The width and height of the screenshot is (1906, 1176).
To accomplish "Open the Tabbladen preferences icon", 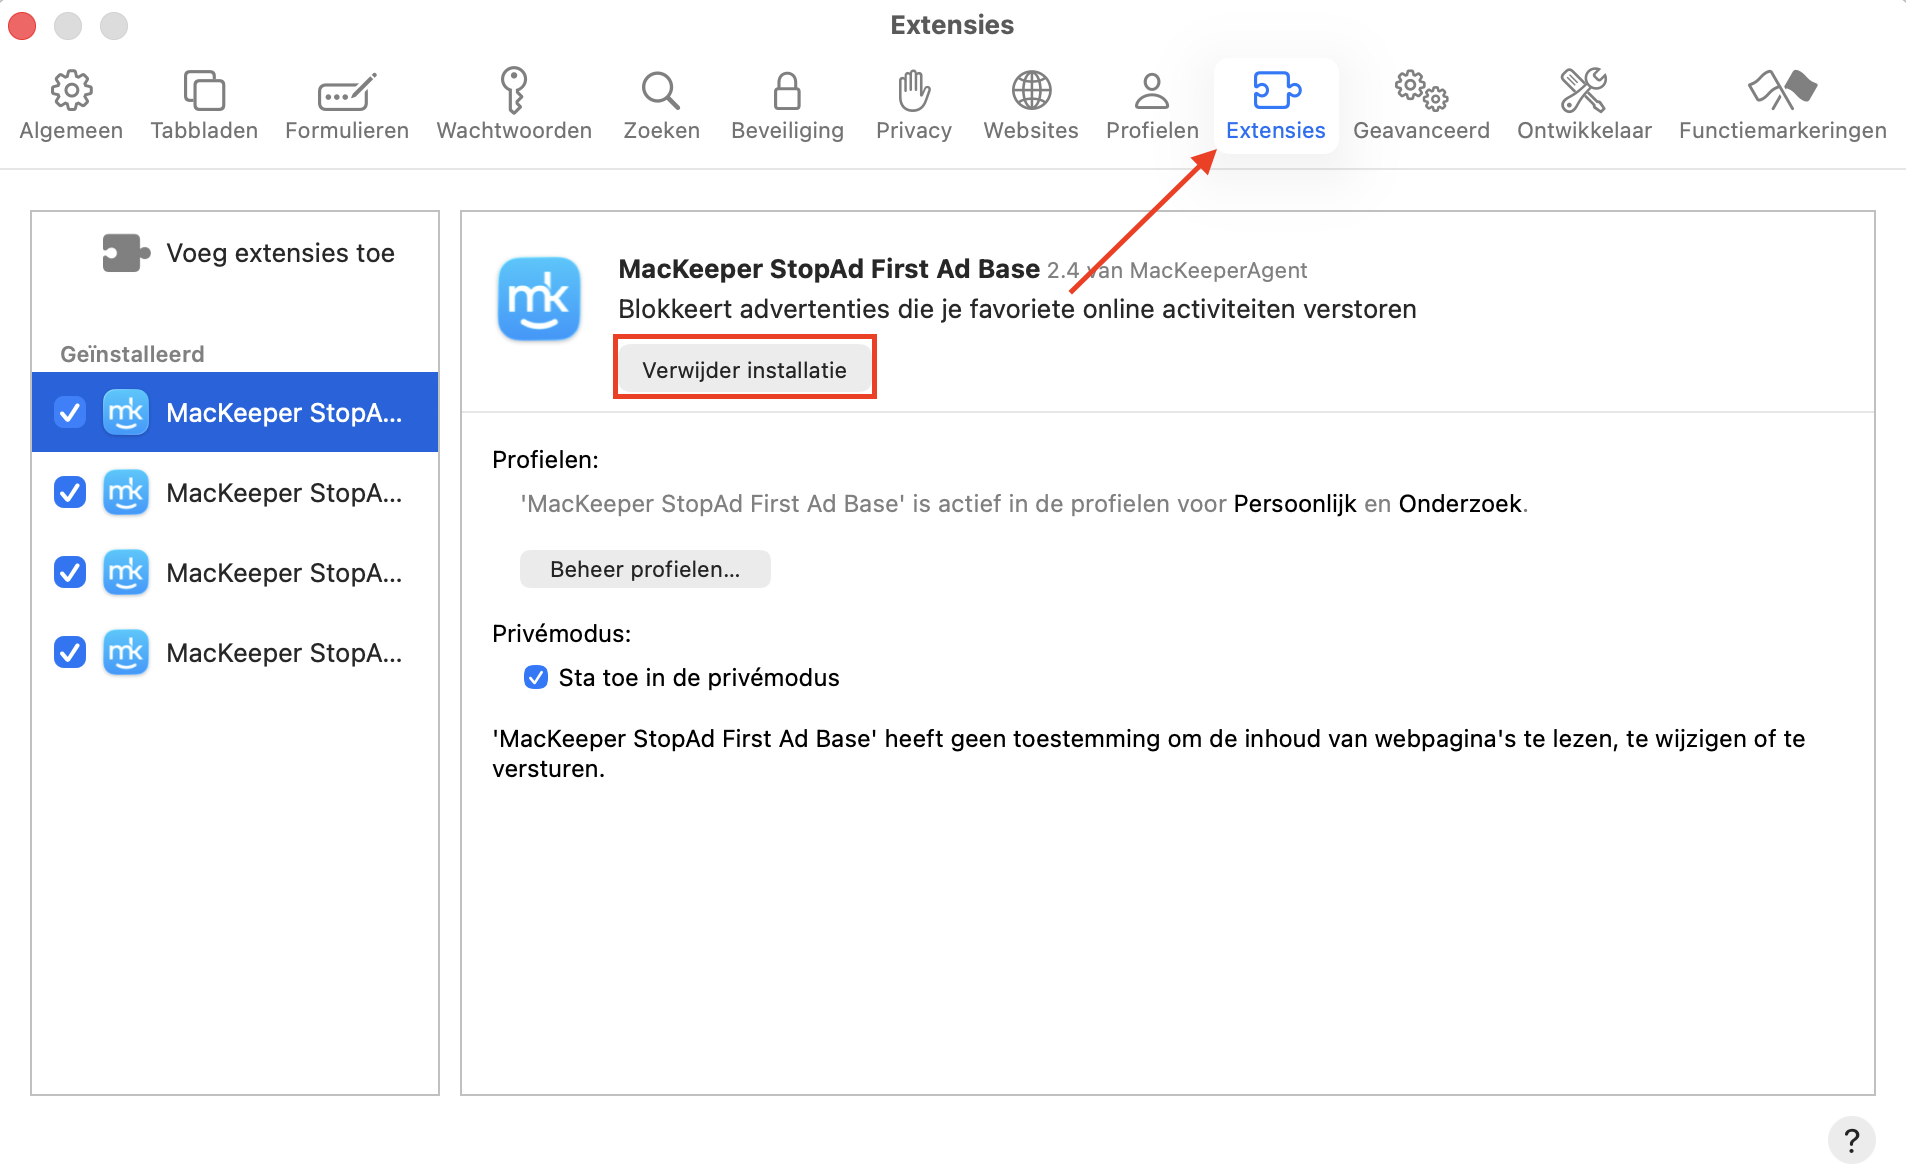I will [x=204, y=91].
